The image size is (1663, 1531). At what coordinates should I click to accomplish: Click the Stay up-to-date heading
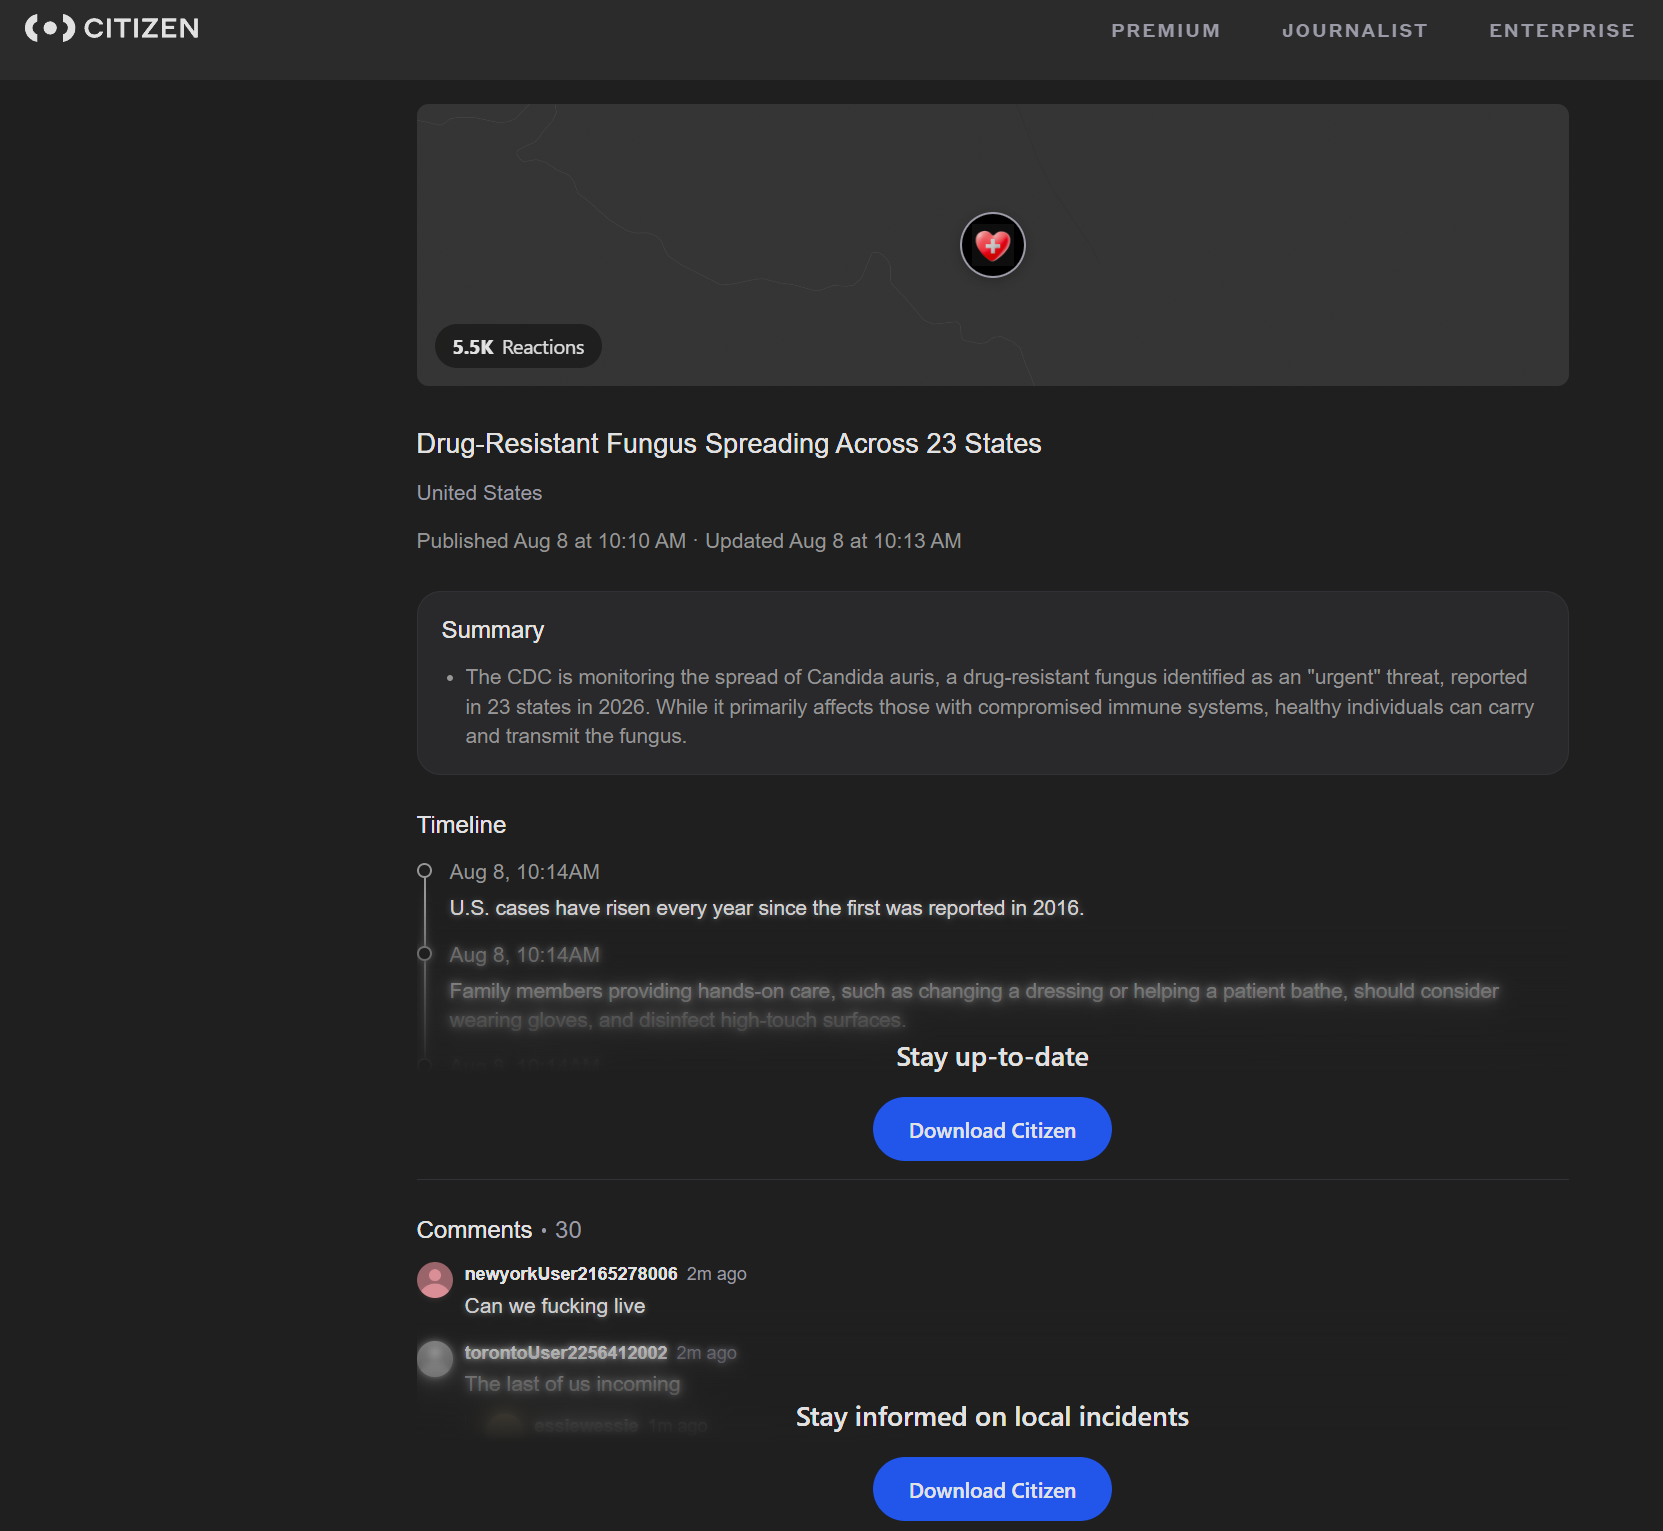(992, 1057)
